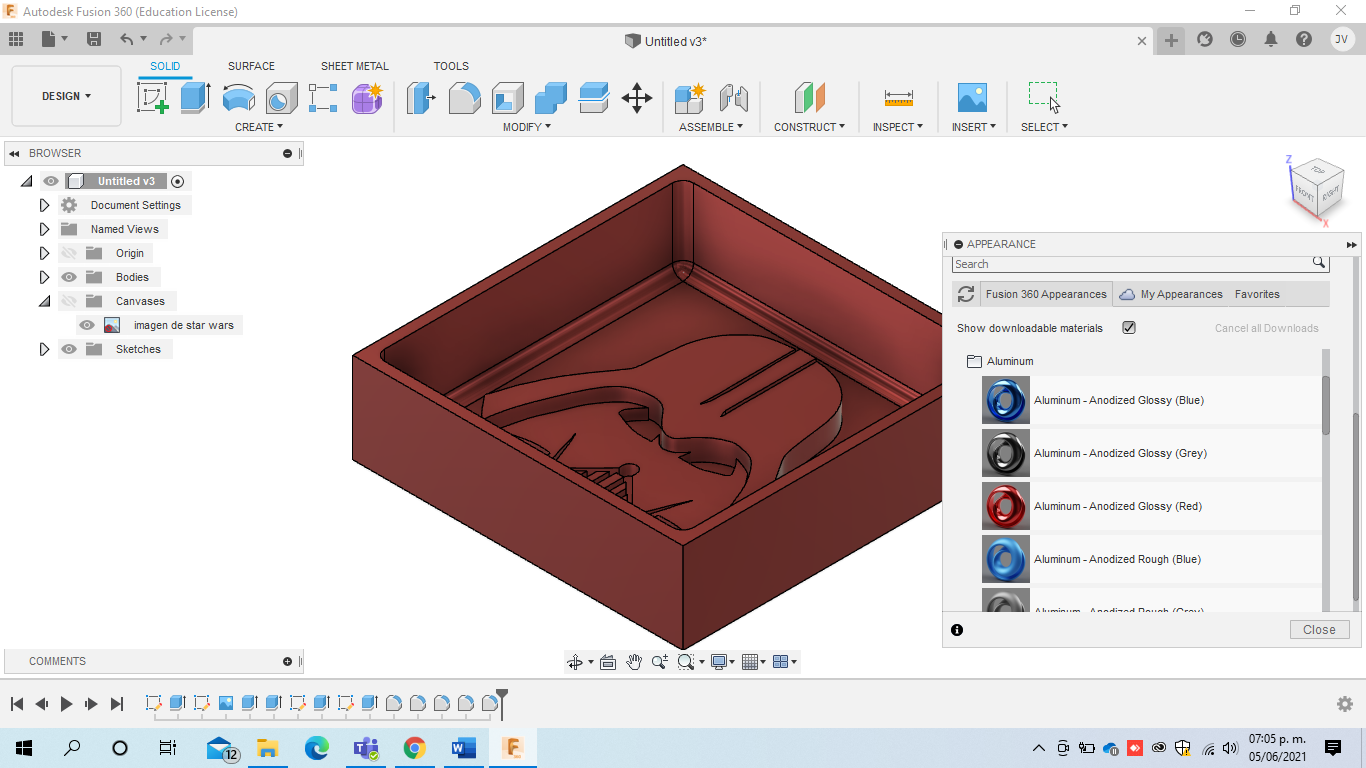Pick Aluminum Anodized Rough (Blue) swatch
The width and height of the screenshot is (1366, 768).
pos(1006,559)
